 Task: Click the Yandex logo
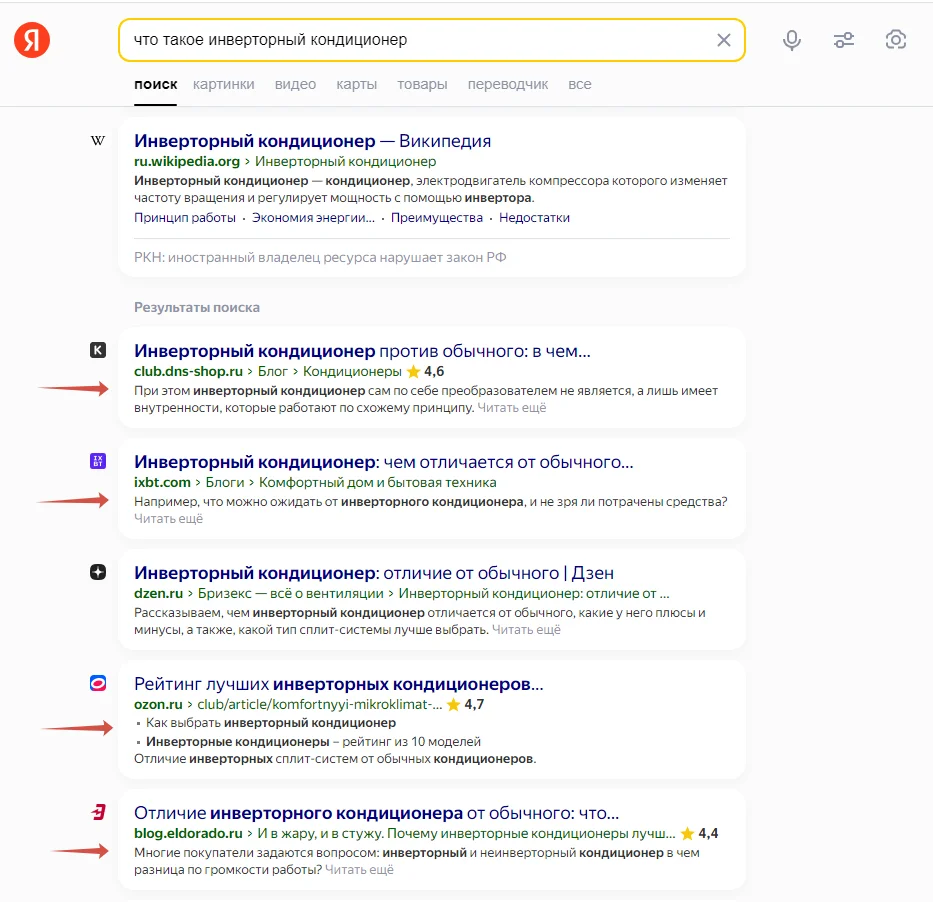(31, 40)
